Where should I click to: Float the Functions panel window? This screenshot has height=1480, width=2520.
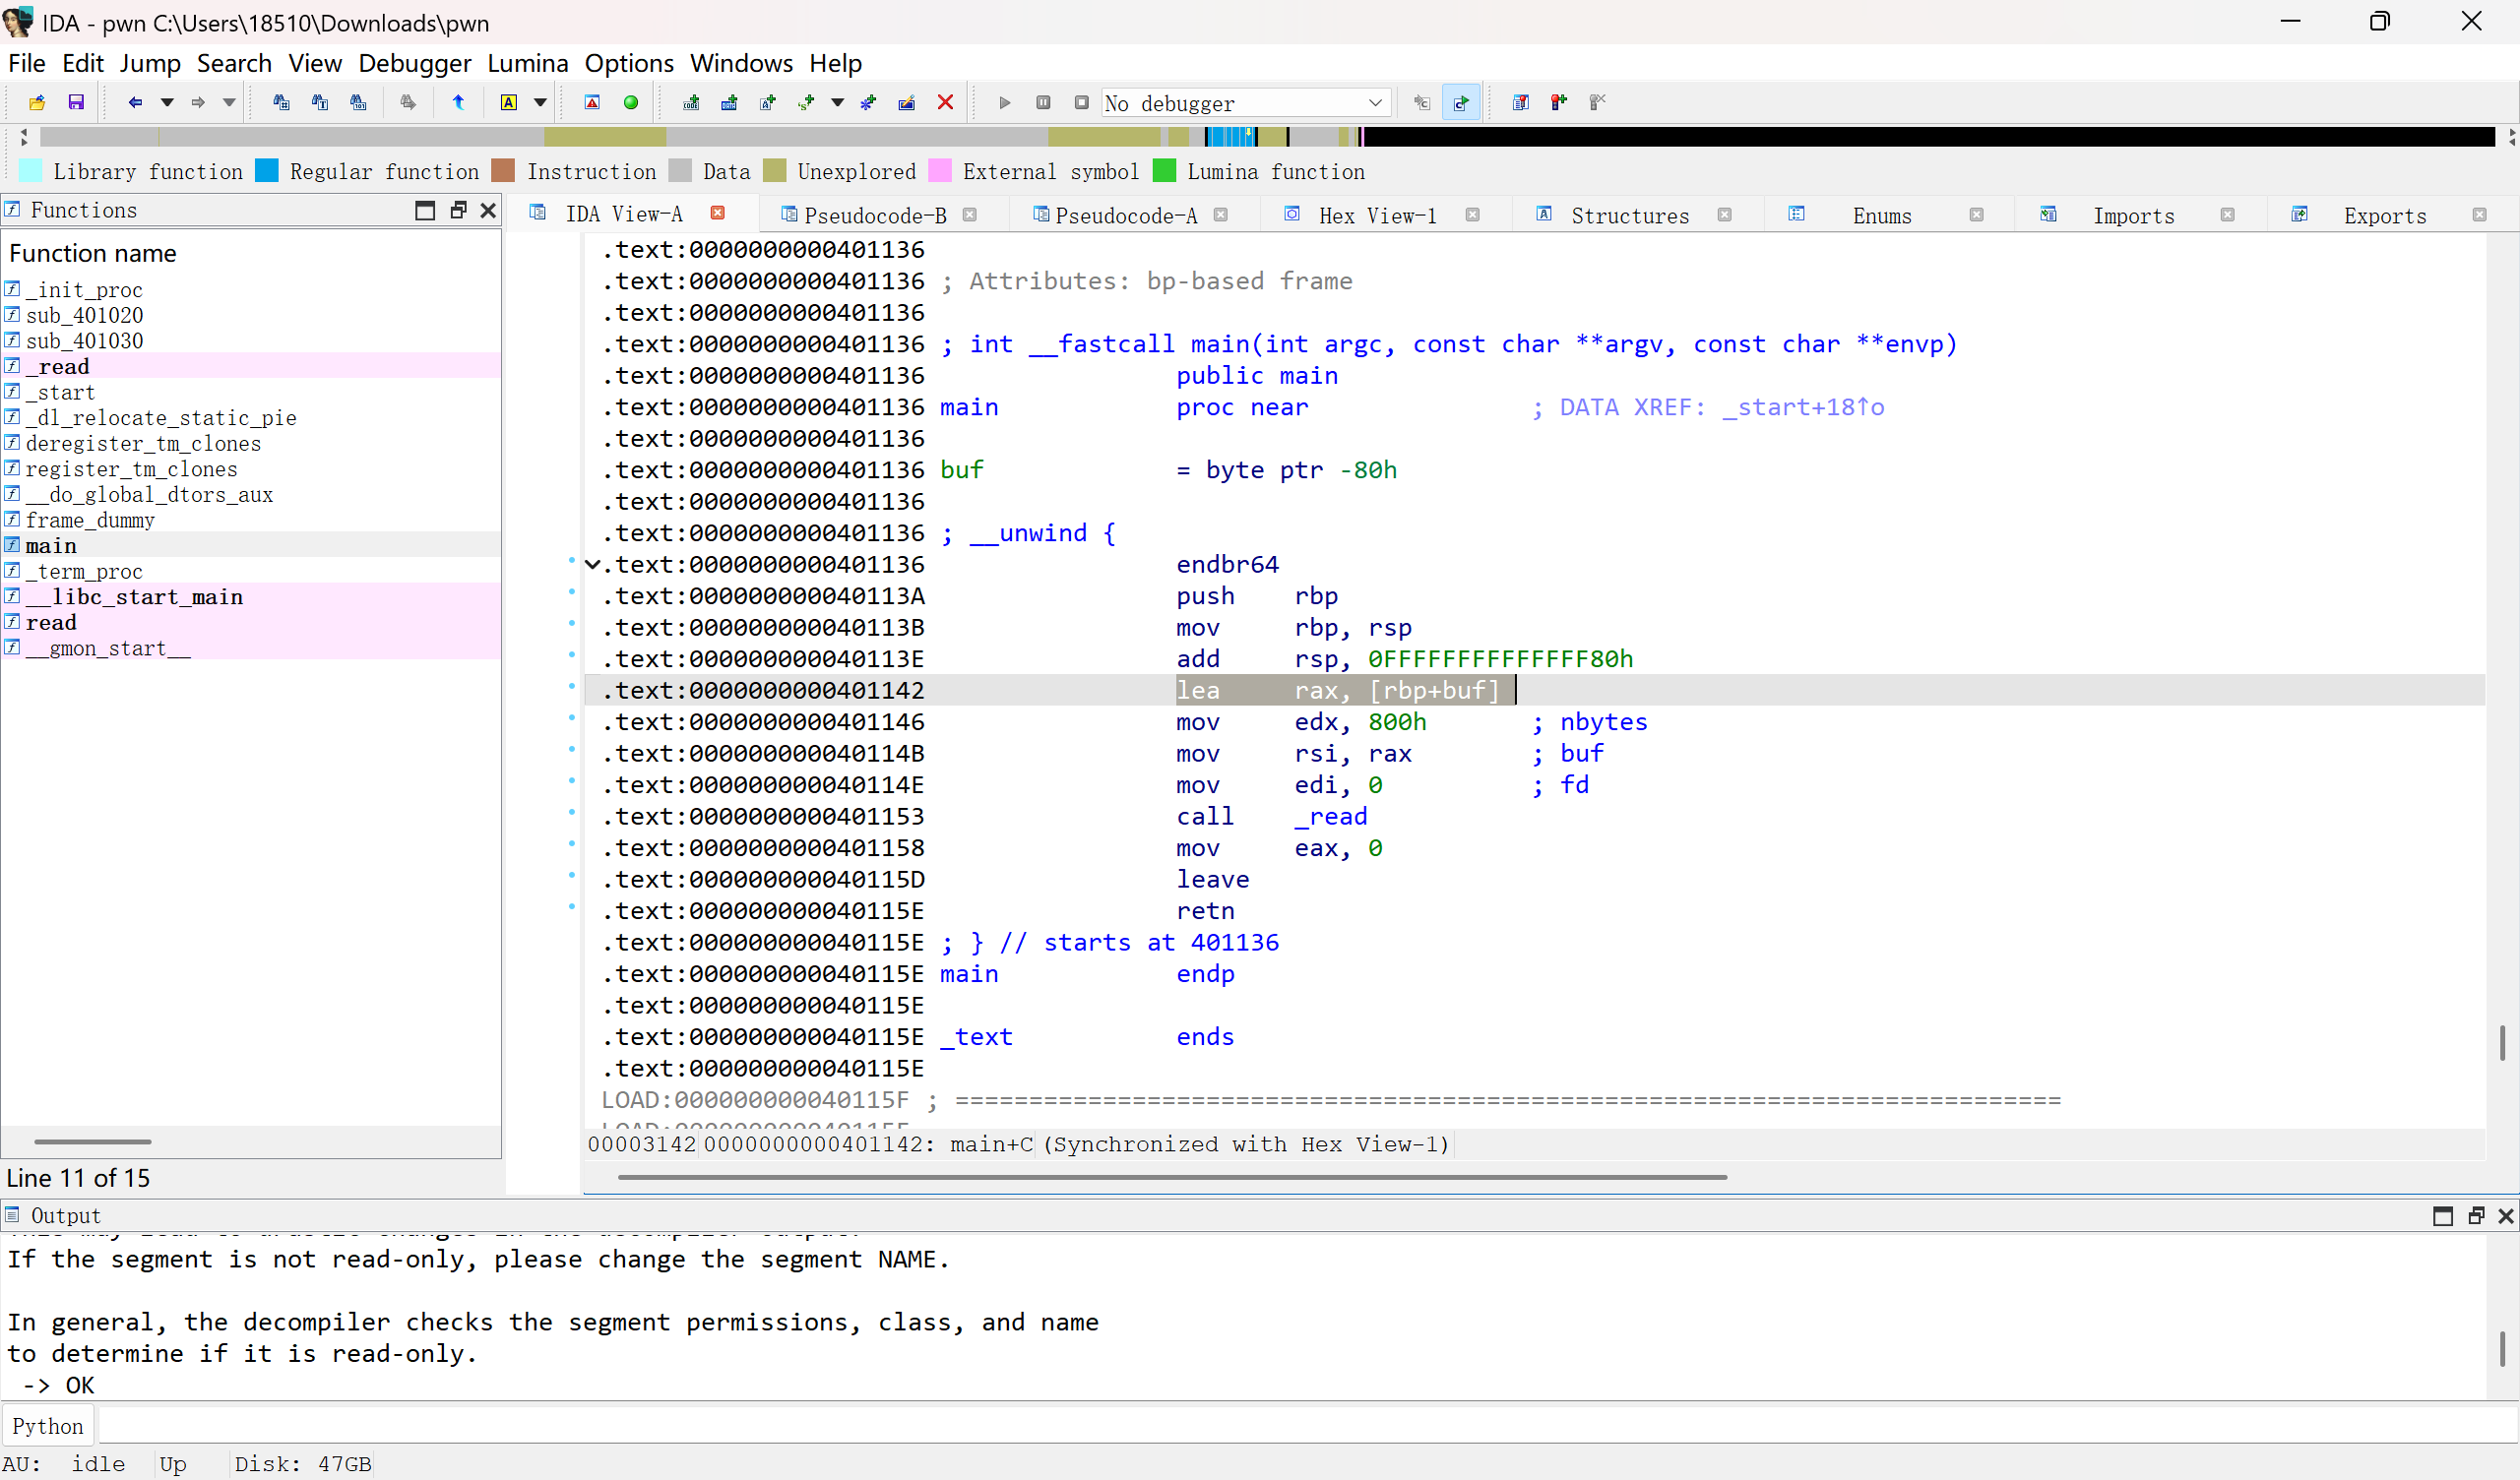[x=458, y=210]
